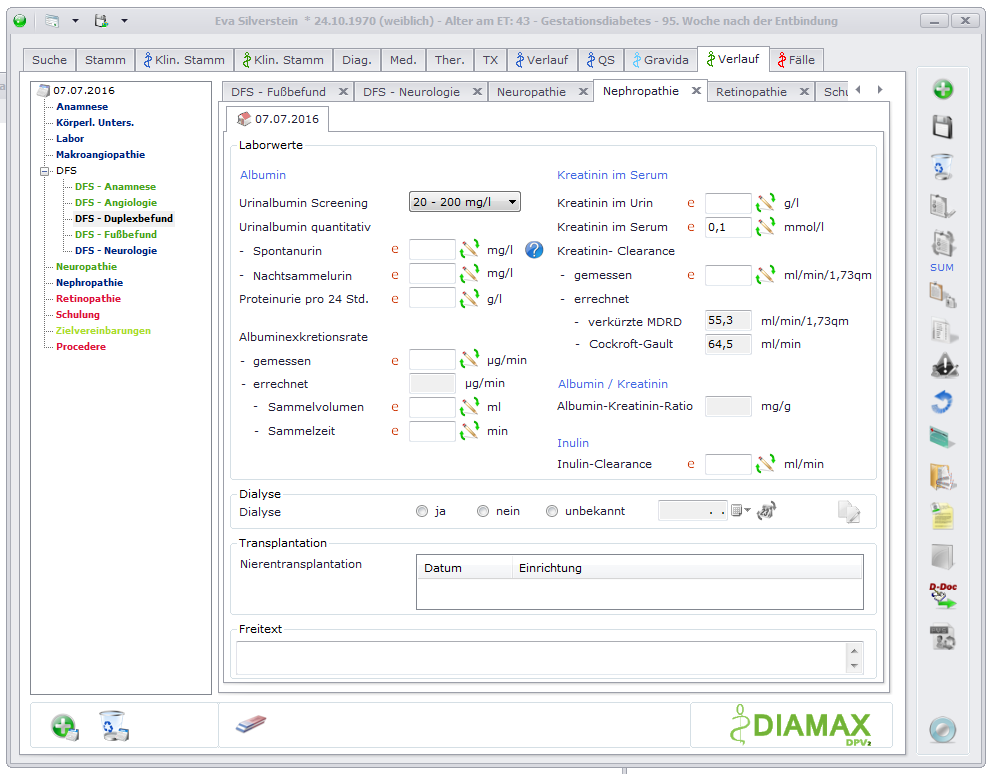Click the blue help question mark icon
Screen dimensions: 993x774
[x=534, y=250]
